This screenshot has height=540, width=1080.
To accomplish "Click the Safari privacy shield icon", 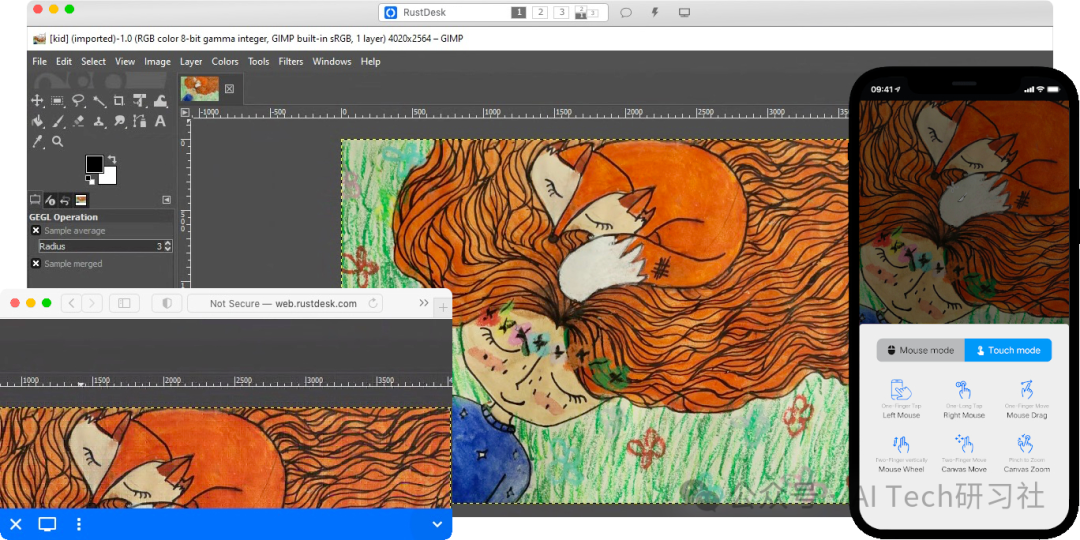I will coord(167,303).
